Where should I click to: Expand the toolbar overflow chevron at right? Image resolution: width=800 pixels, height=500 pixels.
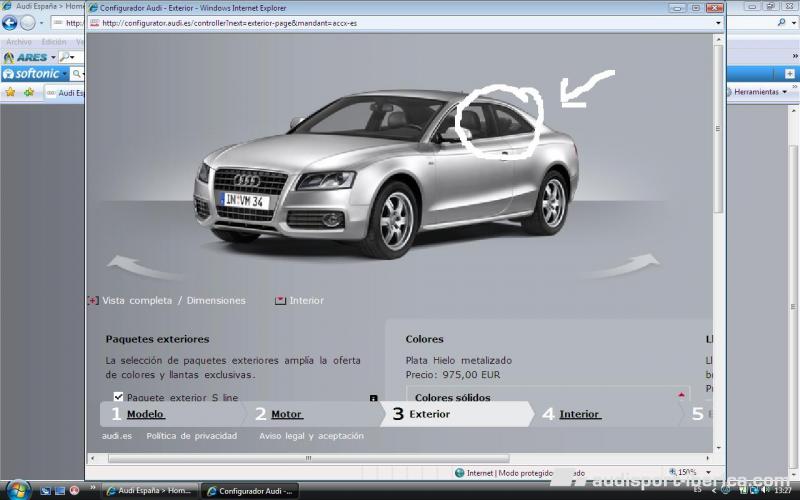795,56
